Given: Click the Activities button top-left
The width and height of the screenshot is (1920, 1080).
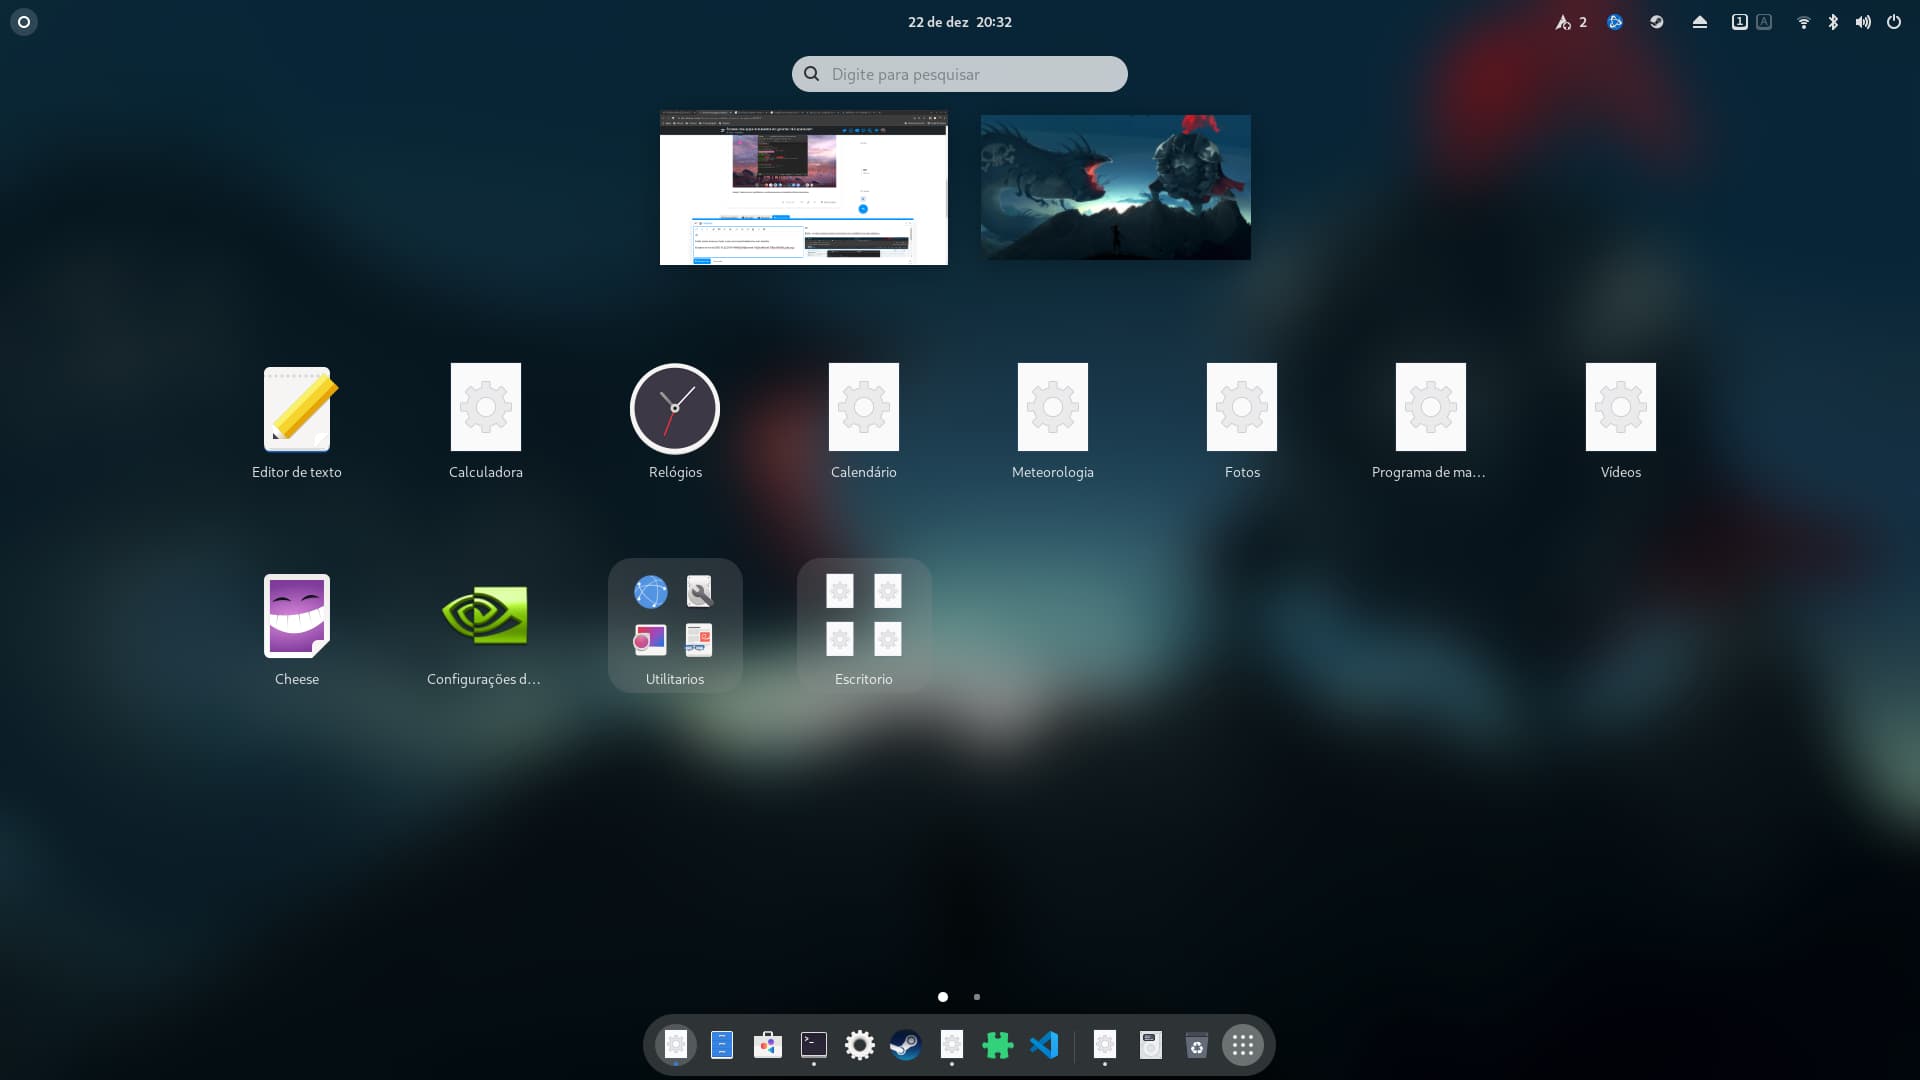Looking at the screenshot, I should coord(24,22).
